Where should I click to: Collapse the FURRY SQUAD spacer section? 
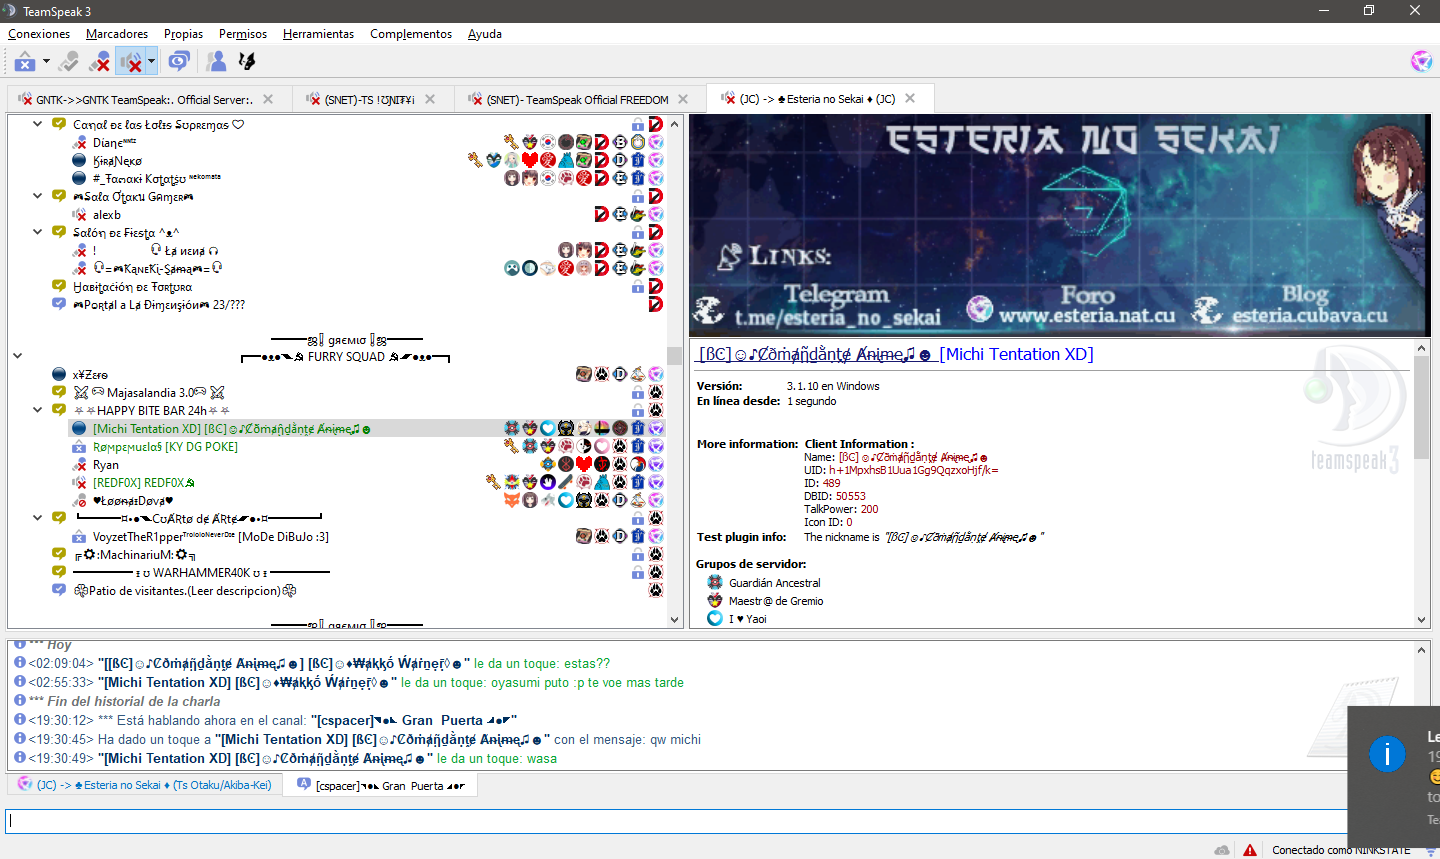pyautogui.click(x=17, y=356)
